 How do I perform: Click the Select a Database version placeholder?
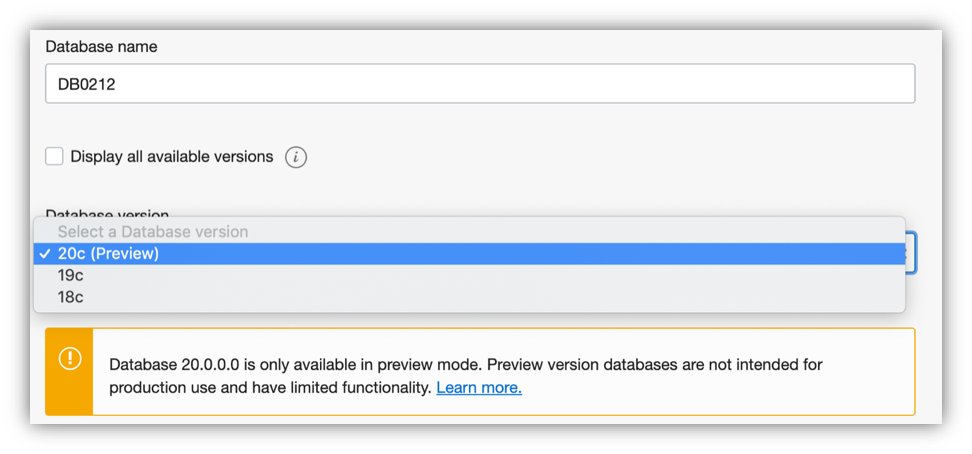152,232
